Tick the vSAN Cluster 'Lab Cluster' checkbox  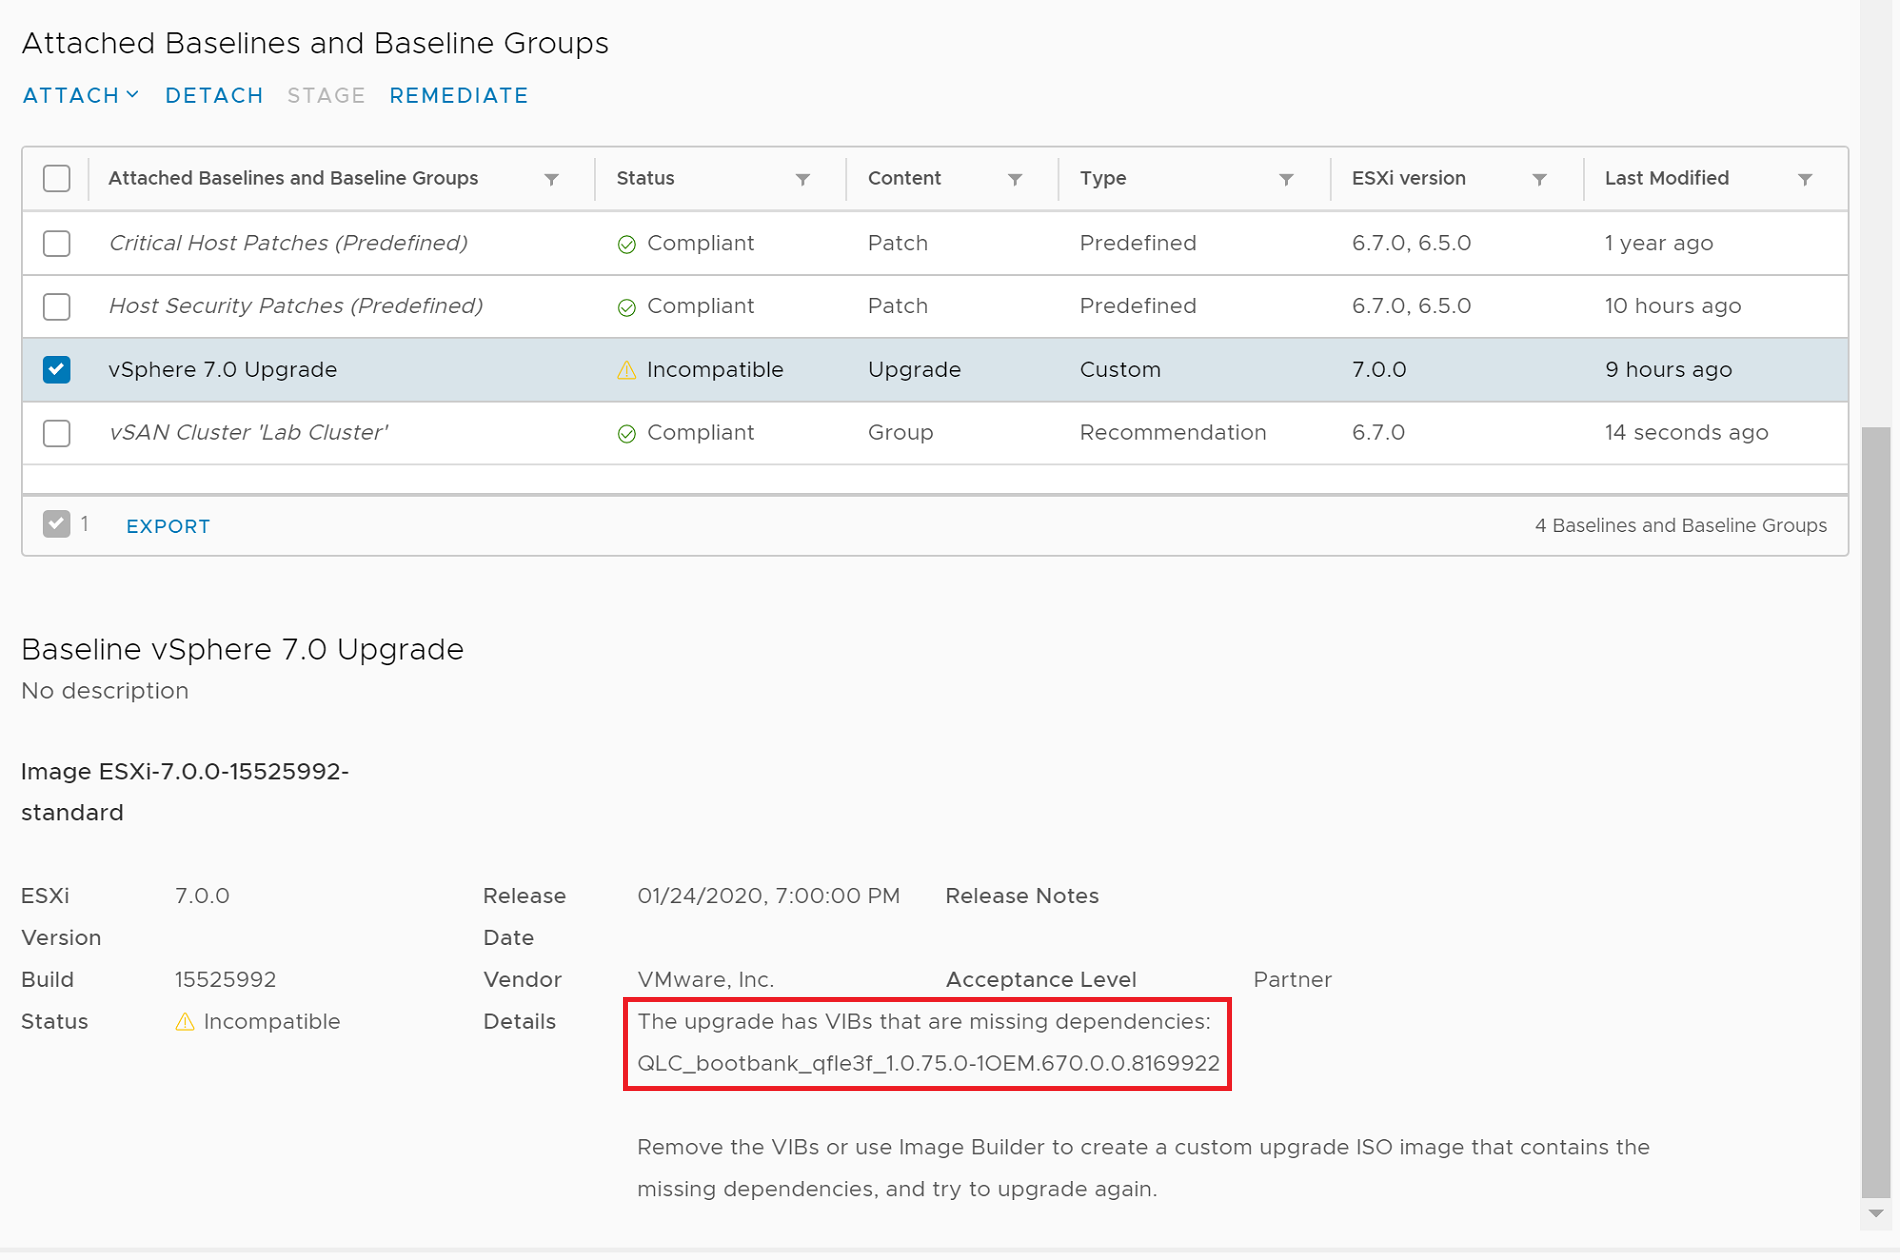tap(57, 433)
